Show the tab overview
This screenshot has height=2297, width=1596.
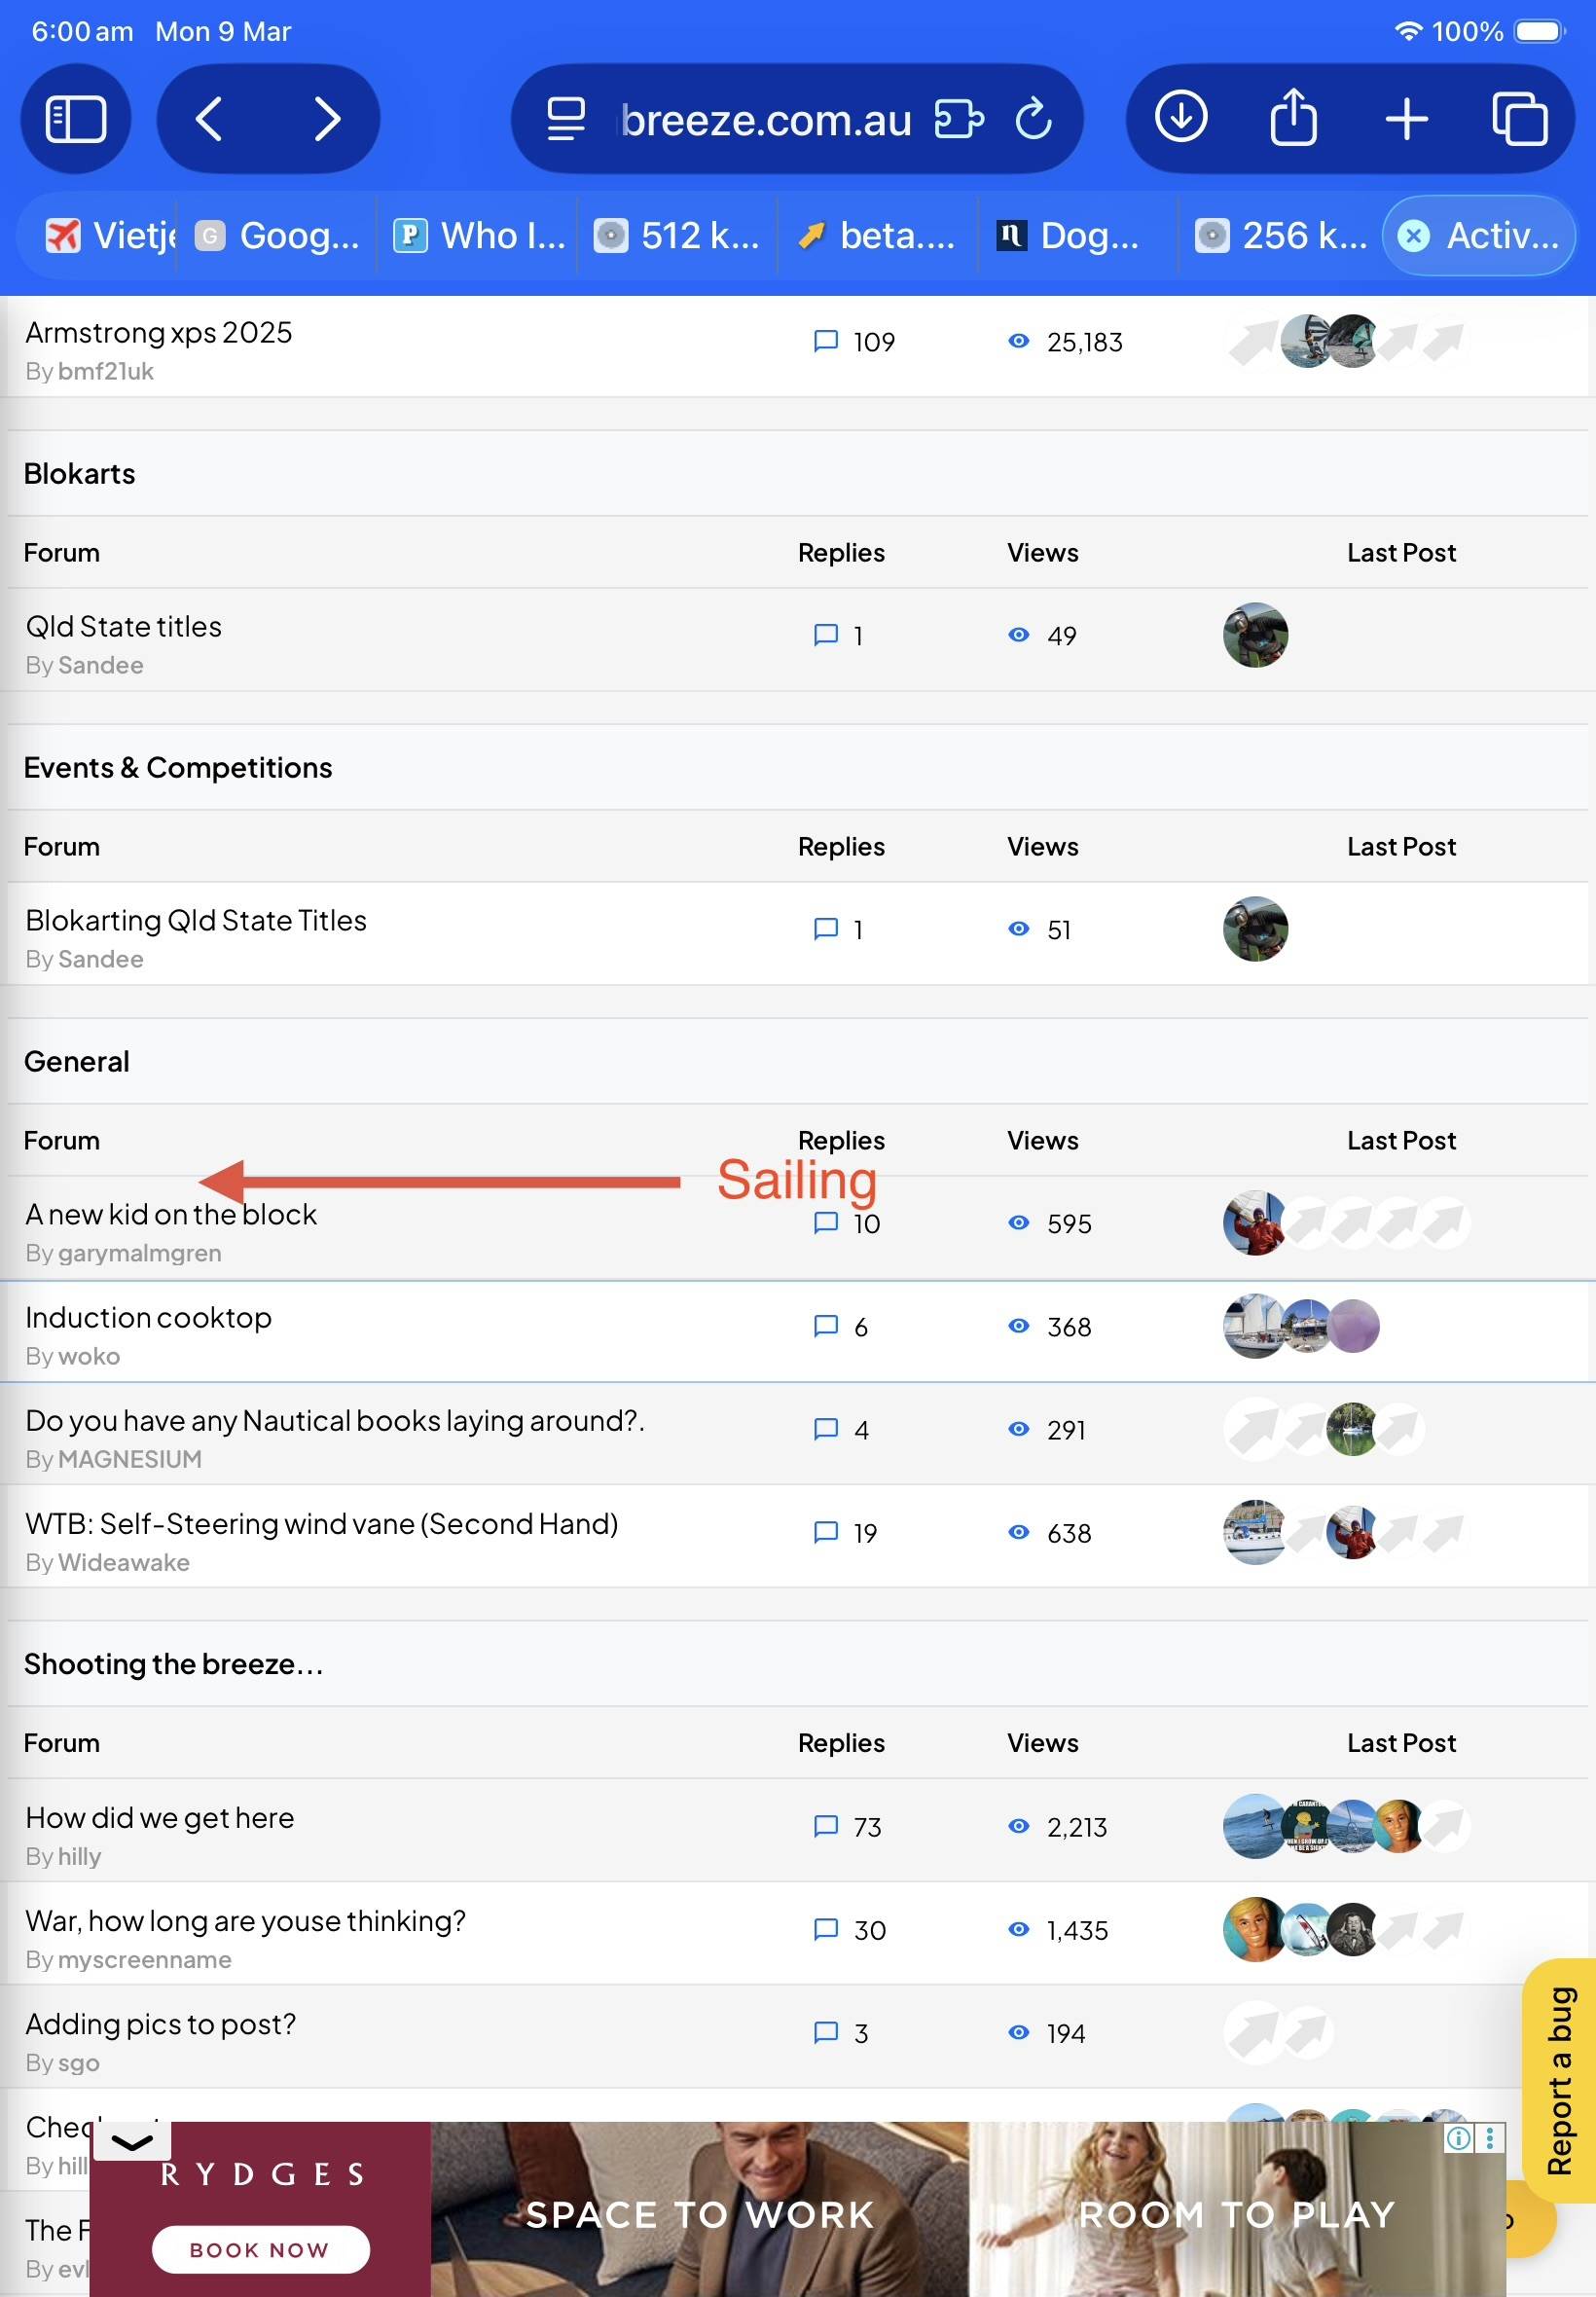1519,119
